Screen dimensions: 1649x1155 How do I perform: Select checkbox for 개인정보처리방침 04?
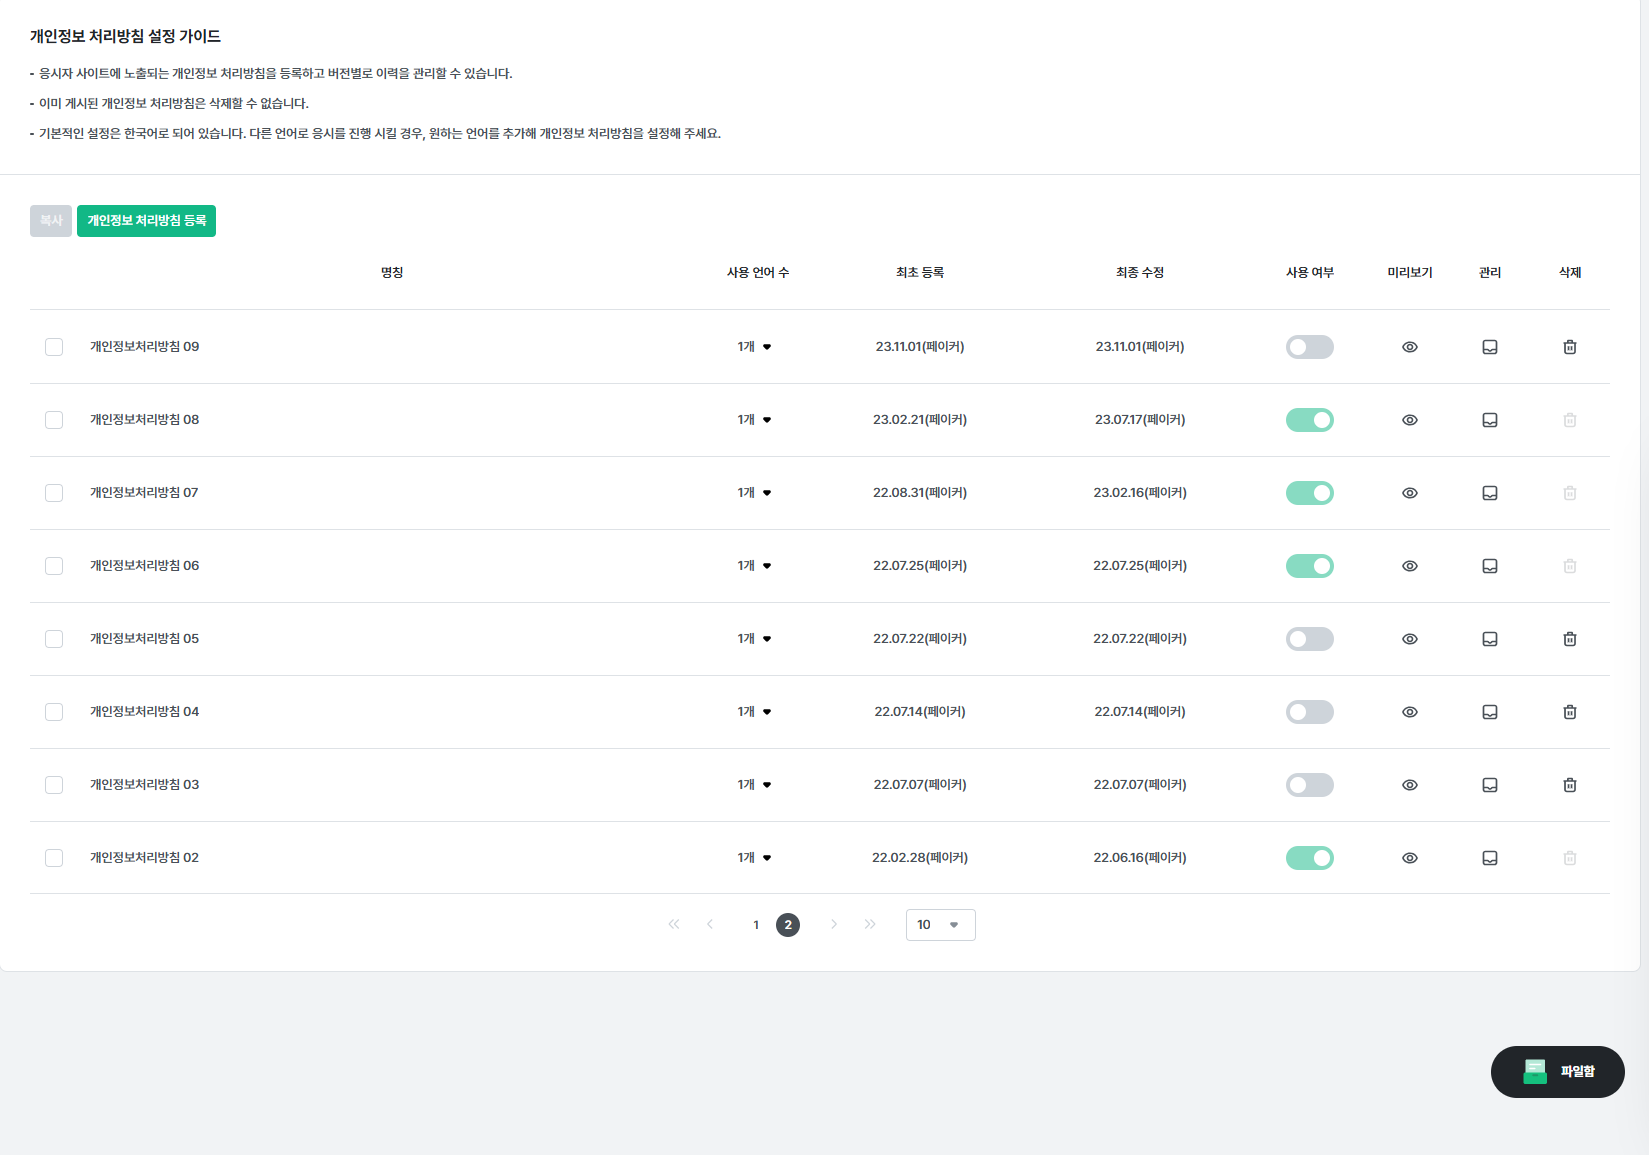(54, 712)
